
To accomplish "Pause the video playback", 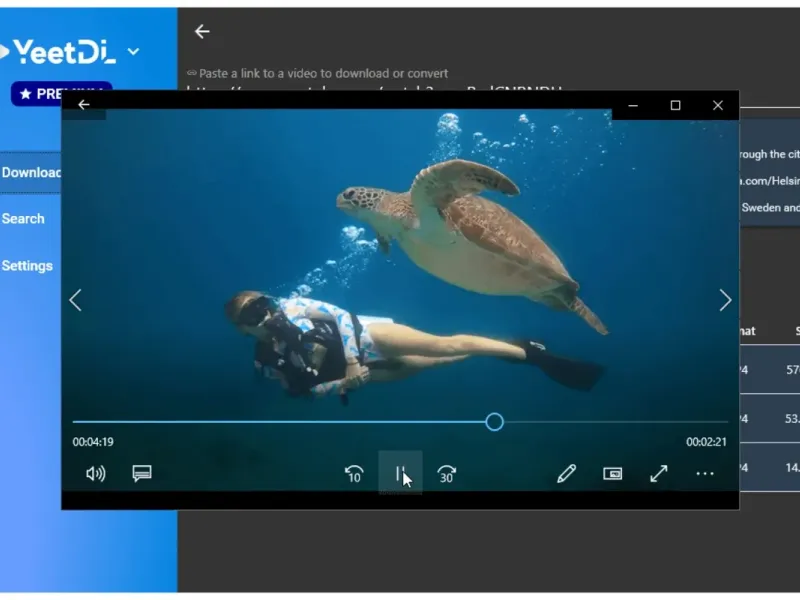I will [400, 473].
